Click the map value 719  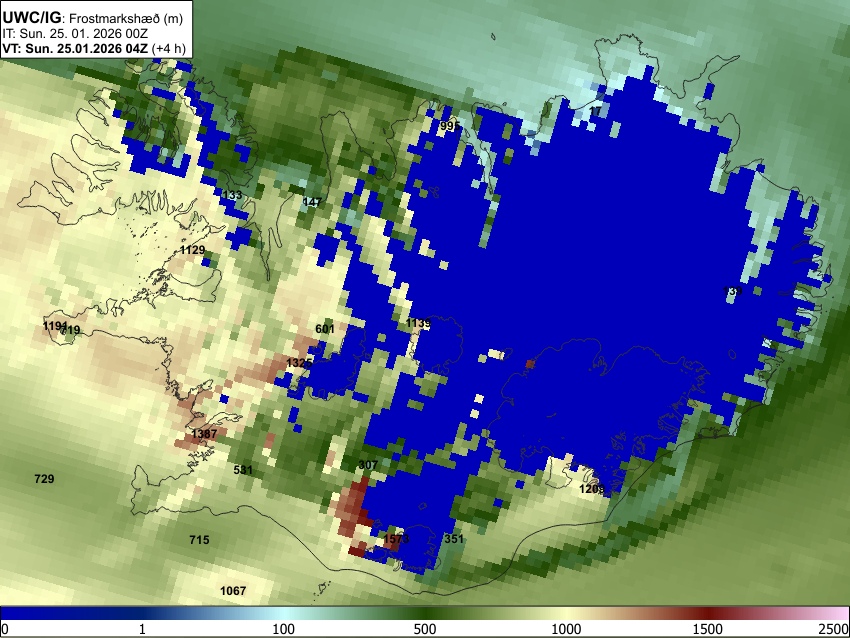click(x=70, y=330)
